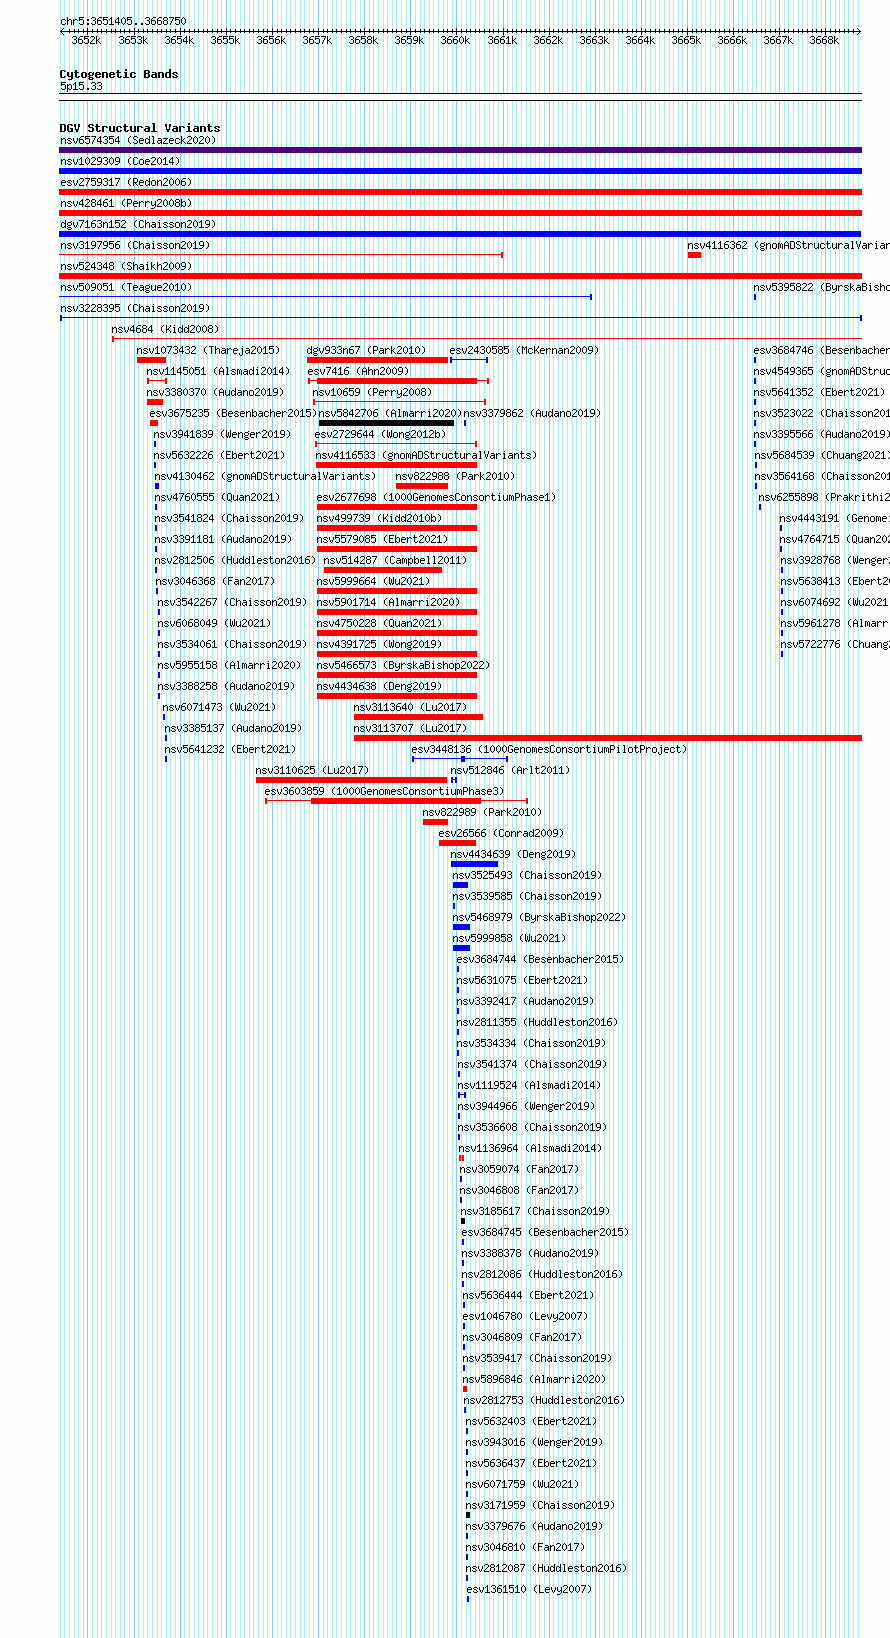Click the blue nsv4434639 (Deng2019) bar
This screenshot has width=890, height=1638.
[474, 864]
